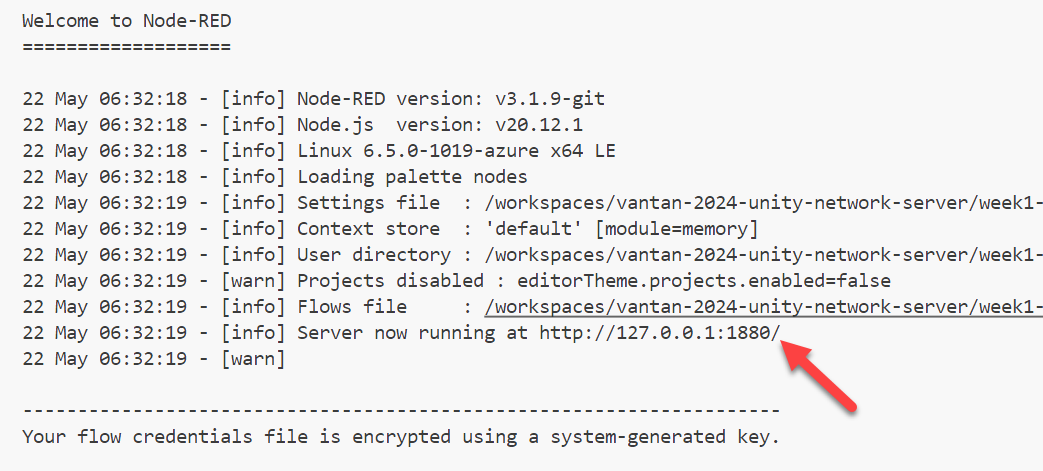The image size is (1043, 471).
Task: Click the Linux 6.5.0-1019-azure line
Action: [x=456, y=151]
